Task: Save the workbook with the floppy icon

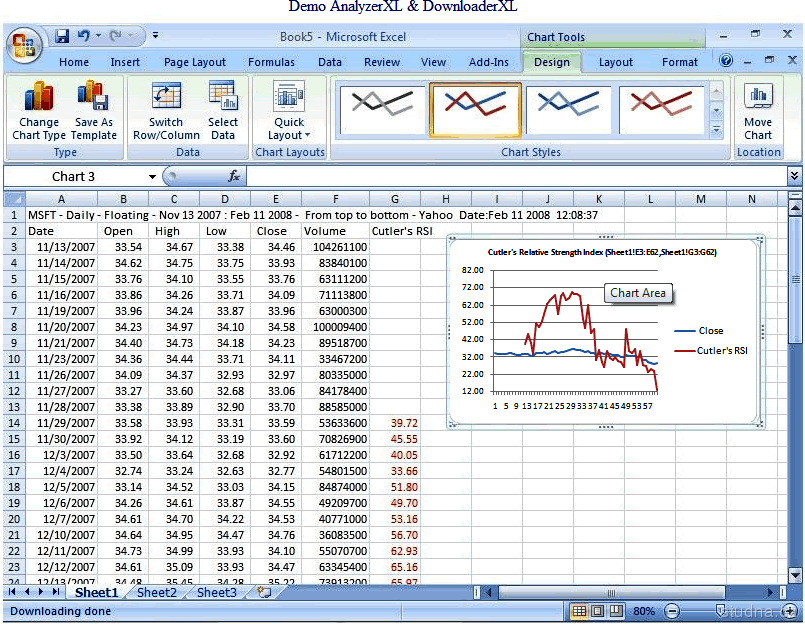Action: (63, 36)
